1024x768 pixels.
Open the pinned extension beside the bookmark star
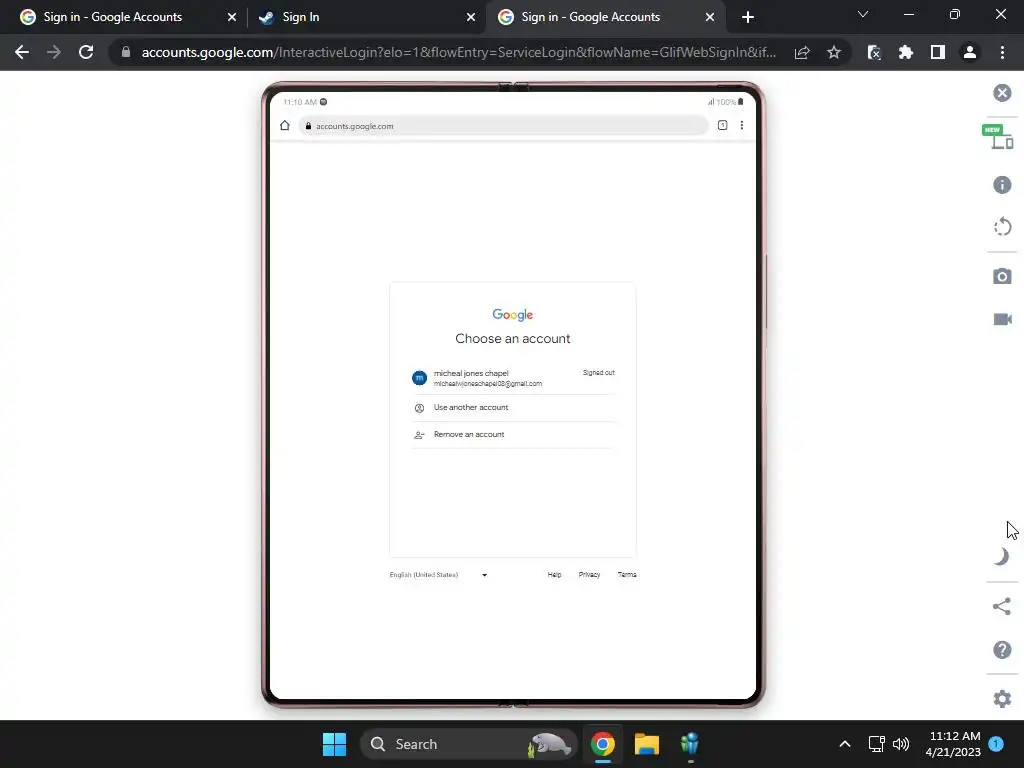click(874, 52)
